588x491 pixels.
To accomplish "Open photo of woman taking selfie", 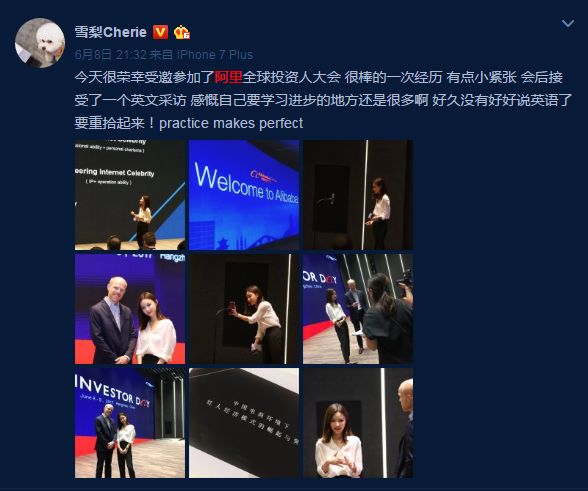I will pyautogui.click(x=244, y=309).
